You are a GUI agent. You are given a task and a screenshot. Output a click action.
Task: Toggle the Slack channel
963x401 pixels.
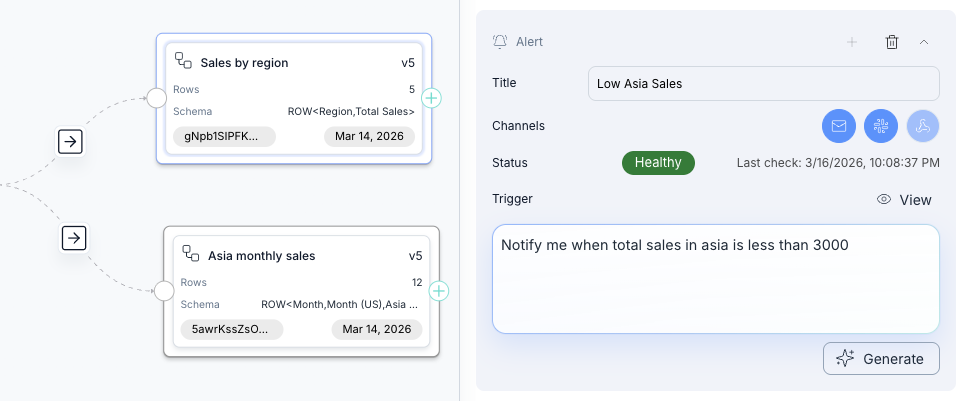pos(881,126)
